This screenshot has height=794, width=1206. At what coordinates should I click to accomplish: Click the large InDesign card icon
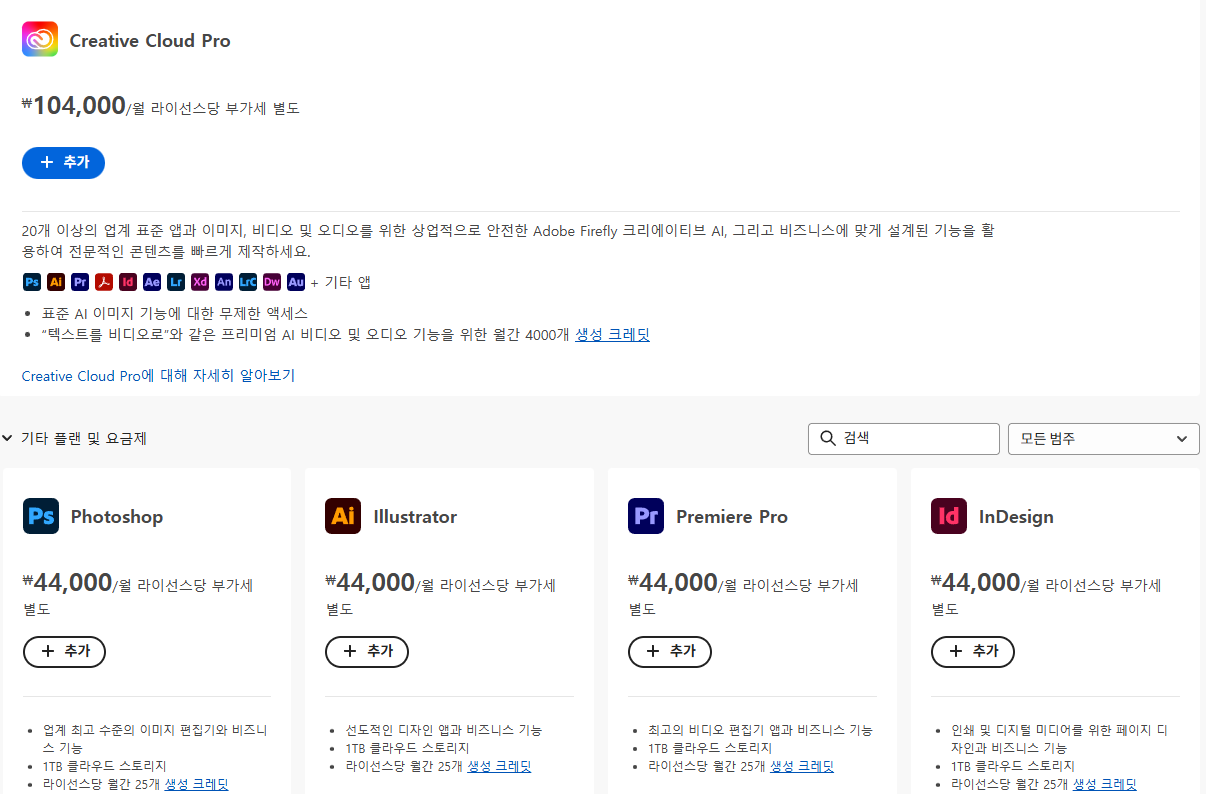click(949, 516)
